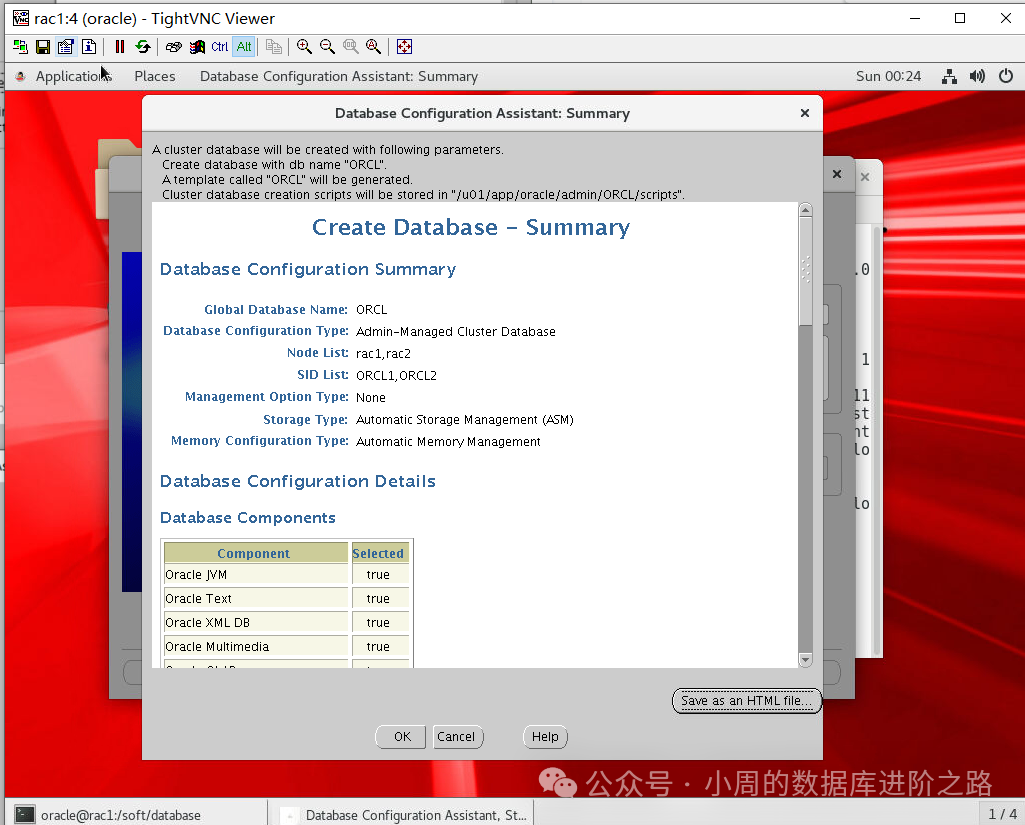Toggle the Alt key toolbar button

pos(243,46)
